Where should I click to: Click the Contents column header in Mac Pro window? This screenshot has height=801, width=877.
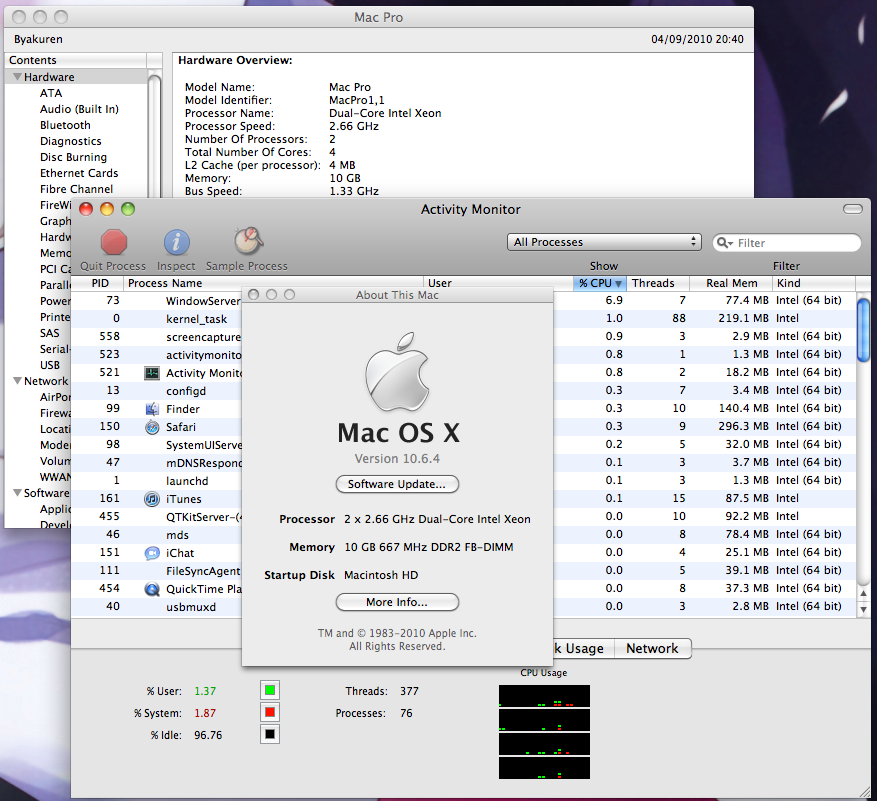coord(76,60)
